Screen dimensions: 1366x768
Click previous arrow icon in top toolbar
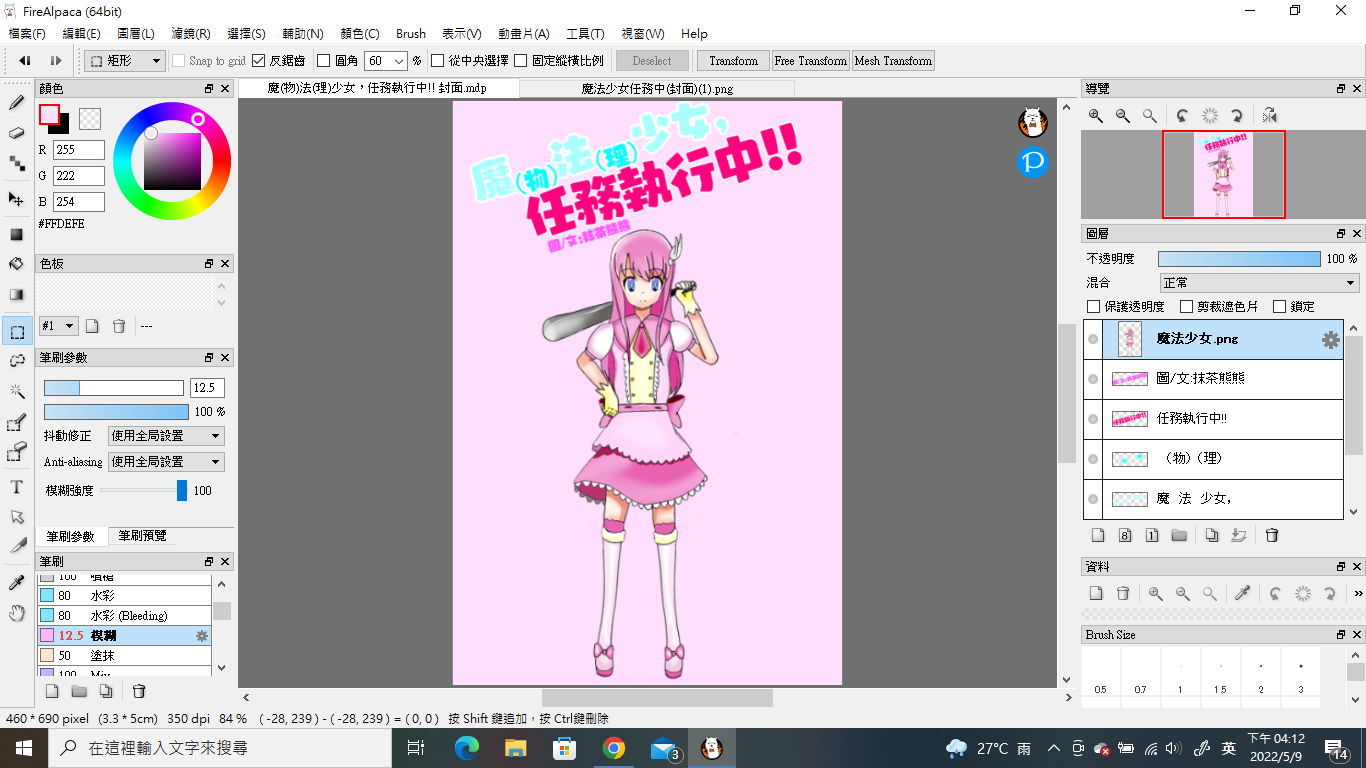(25, 61)
